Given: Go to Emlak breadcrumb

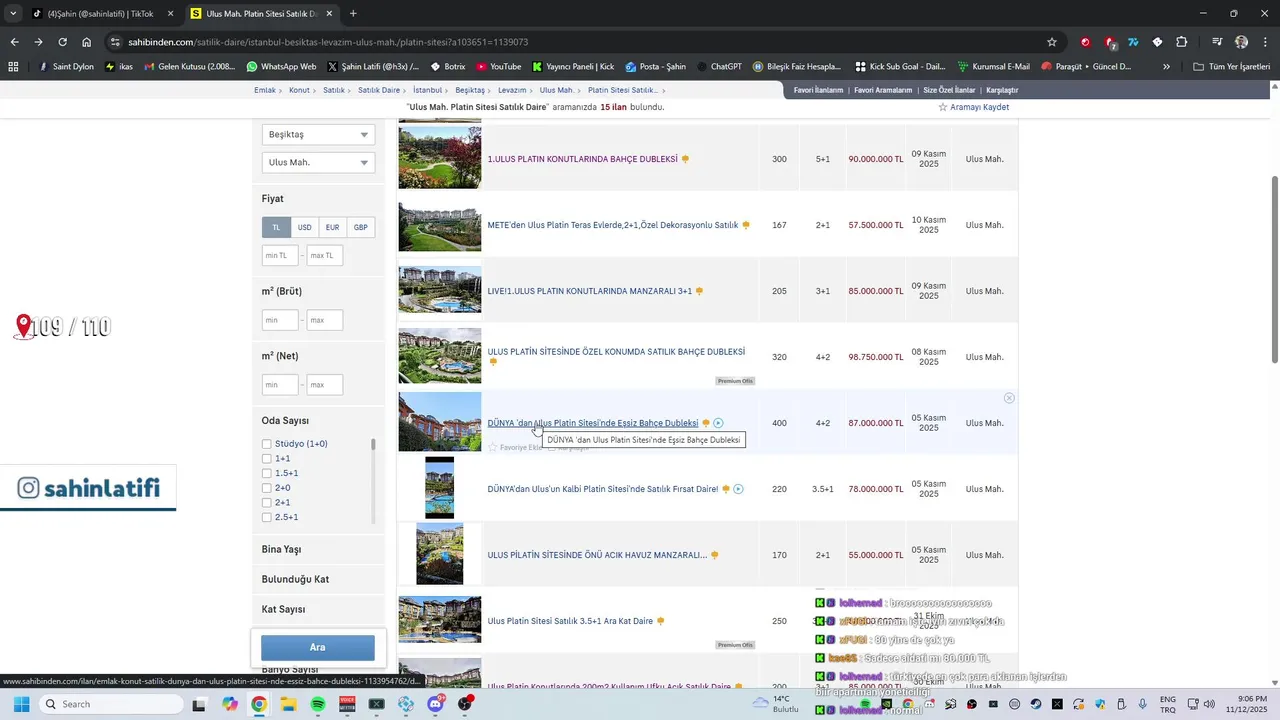Looking at the screenshot, I should tap(264, 90).
